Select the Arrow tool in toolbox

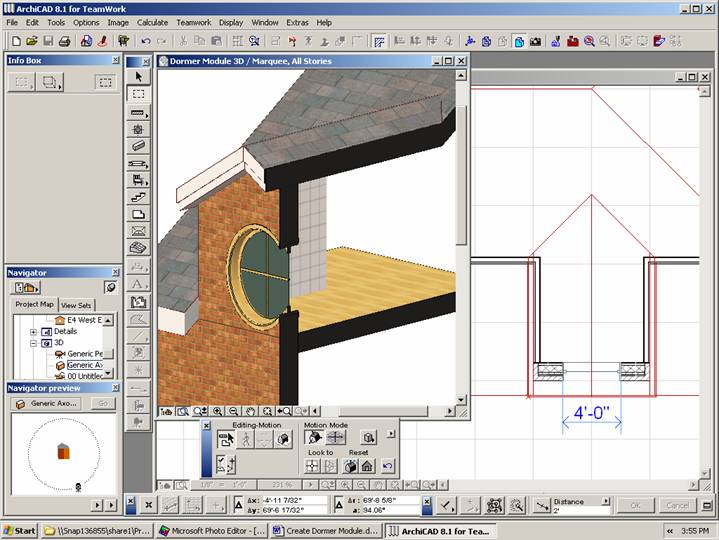click(x=138, y=77)
